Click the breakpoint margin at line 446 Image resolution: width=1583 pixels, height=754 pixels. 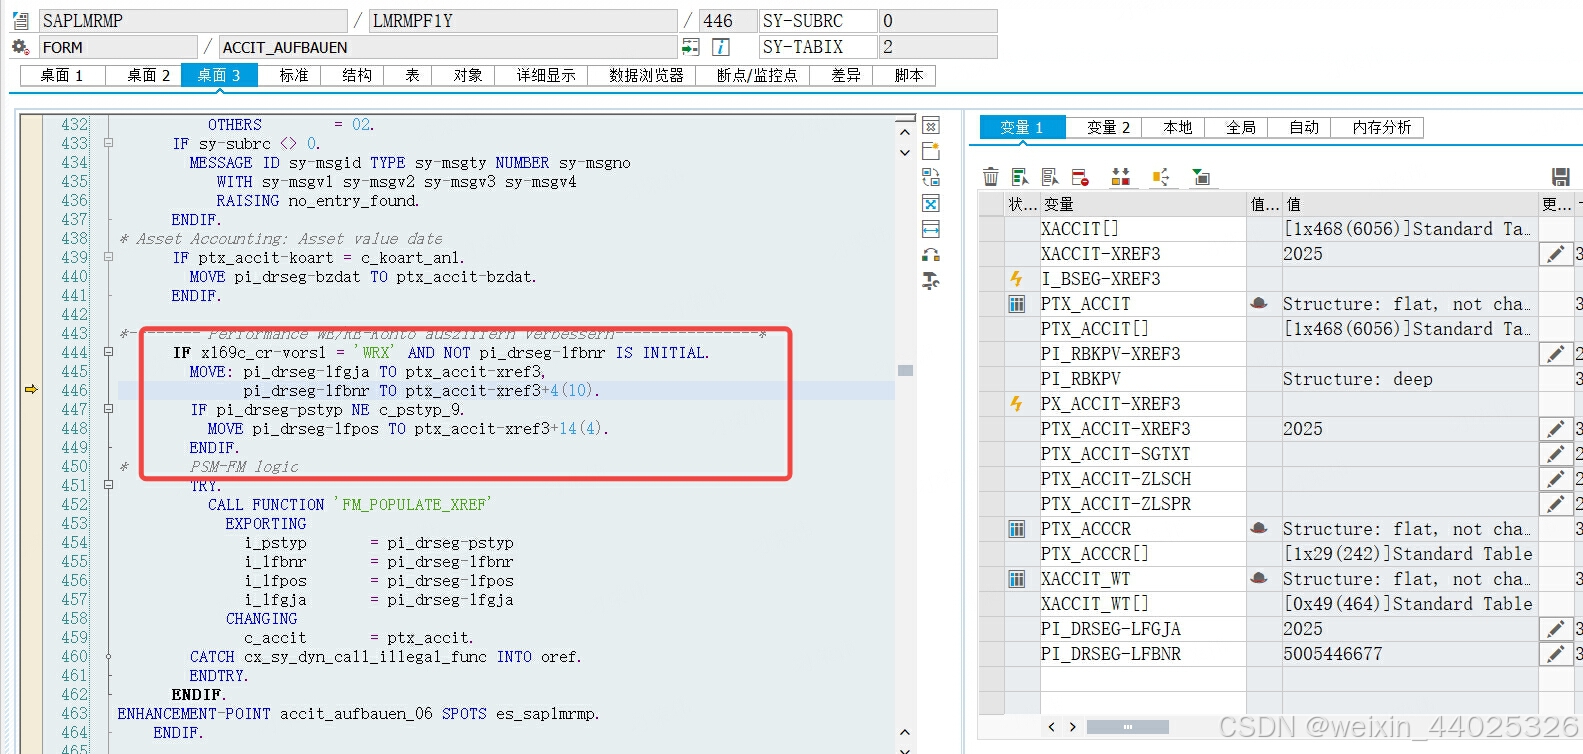(31, 390)
